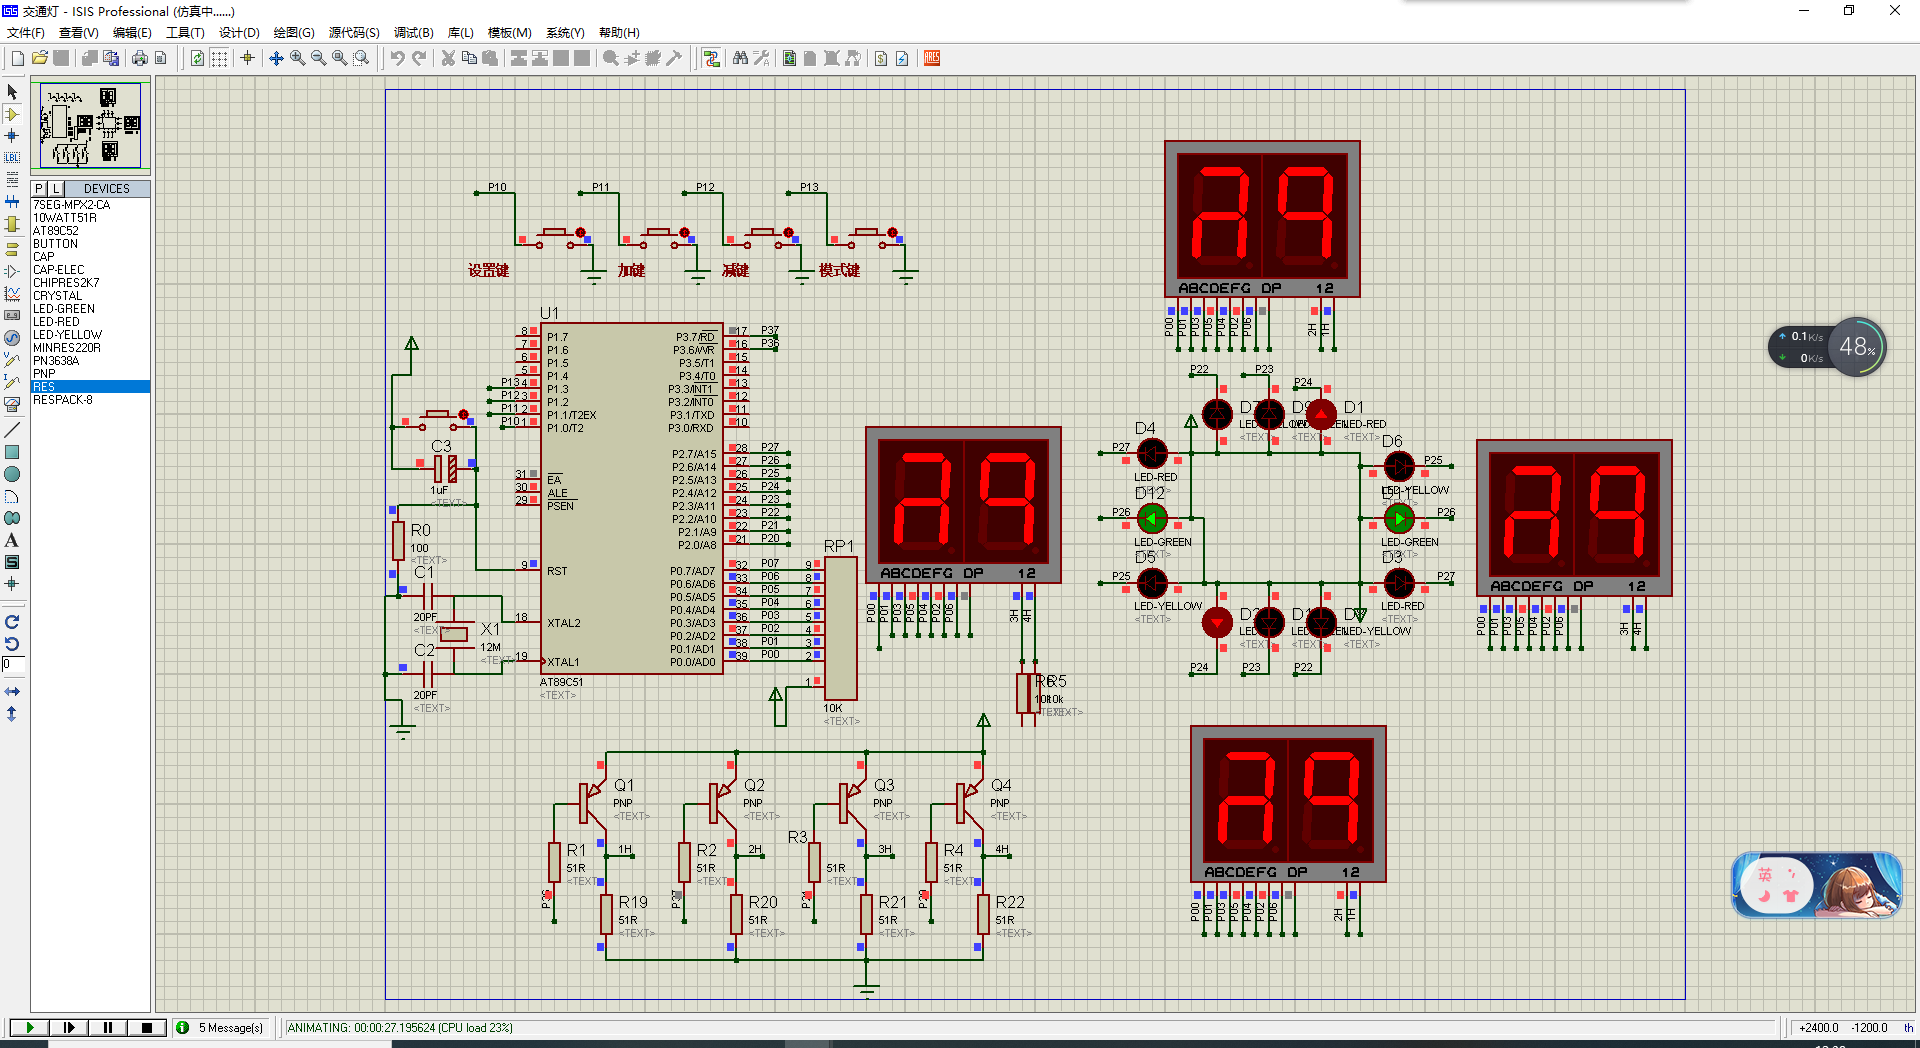Screen dimensions: 1920x1048
Task: Click the L library button
Action: [x=56, y=189]
